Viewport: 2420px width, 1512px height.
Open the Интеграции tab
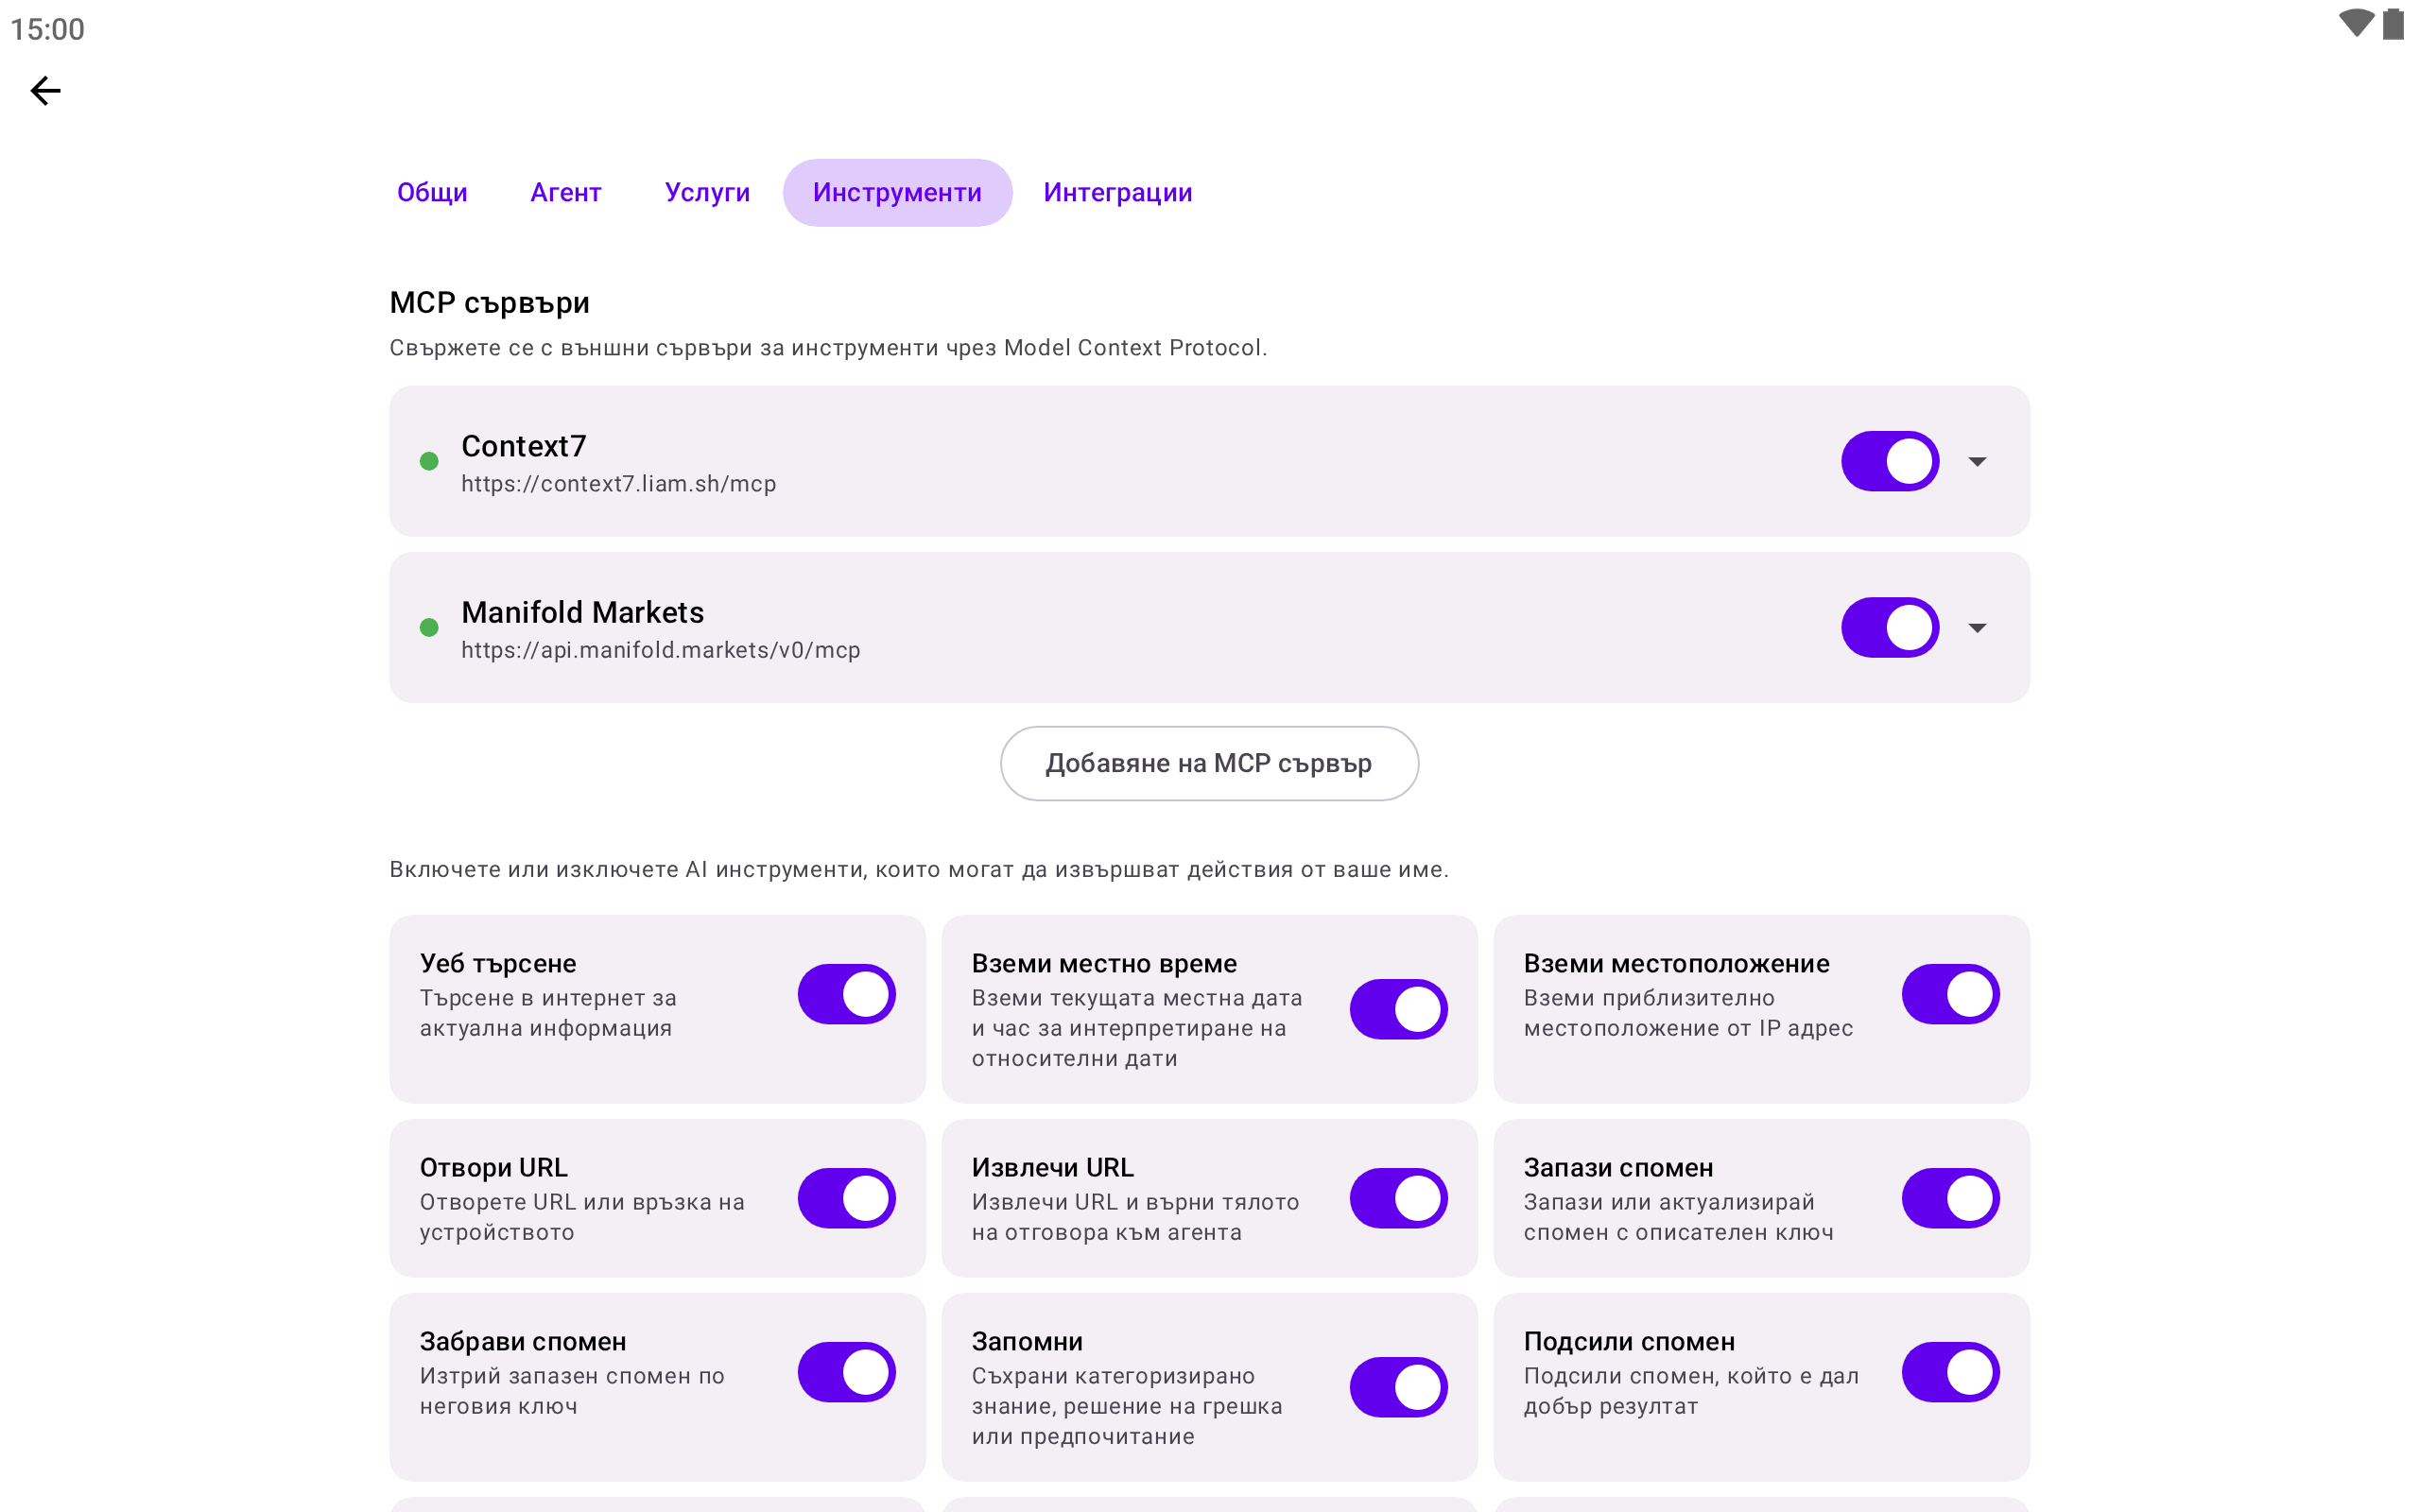point(1117,192)
